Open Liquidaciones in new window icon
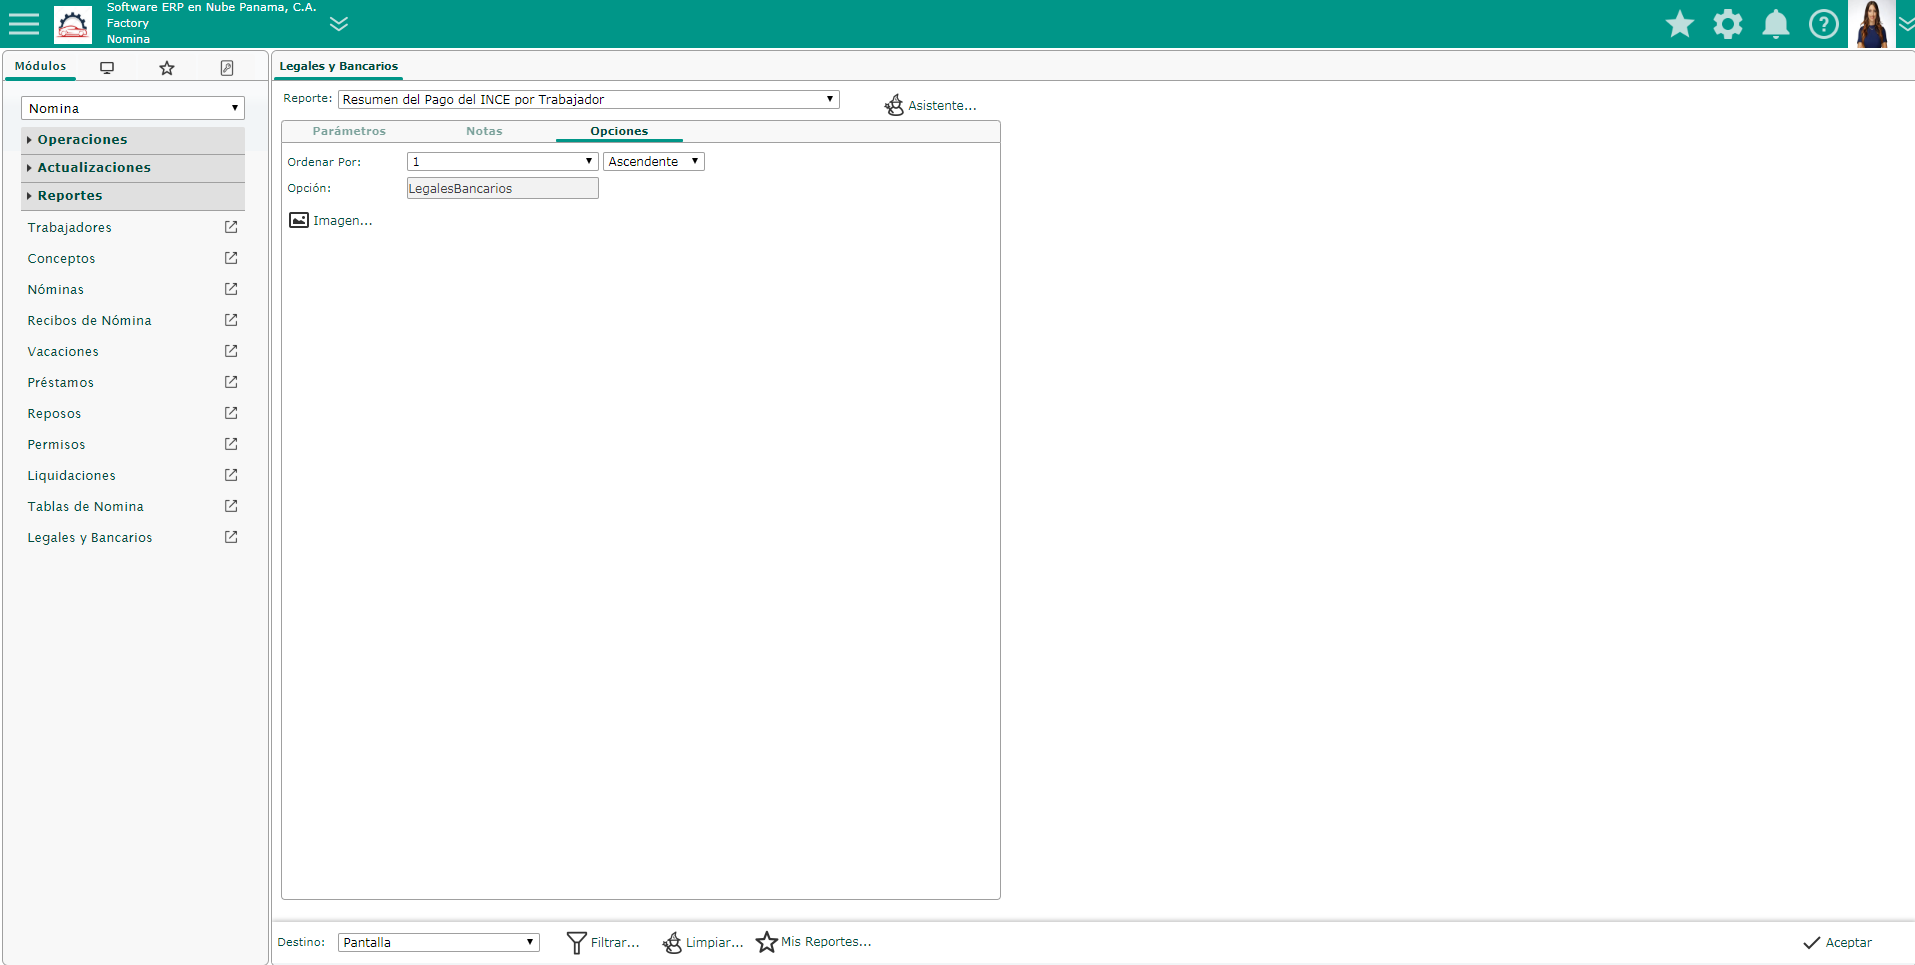Image resolution: width=1915 pixels, height=965 pixels. click(x=231, y=475)
